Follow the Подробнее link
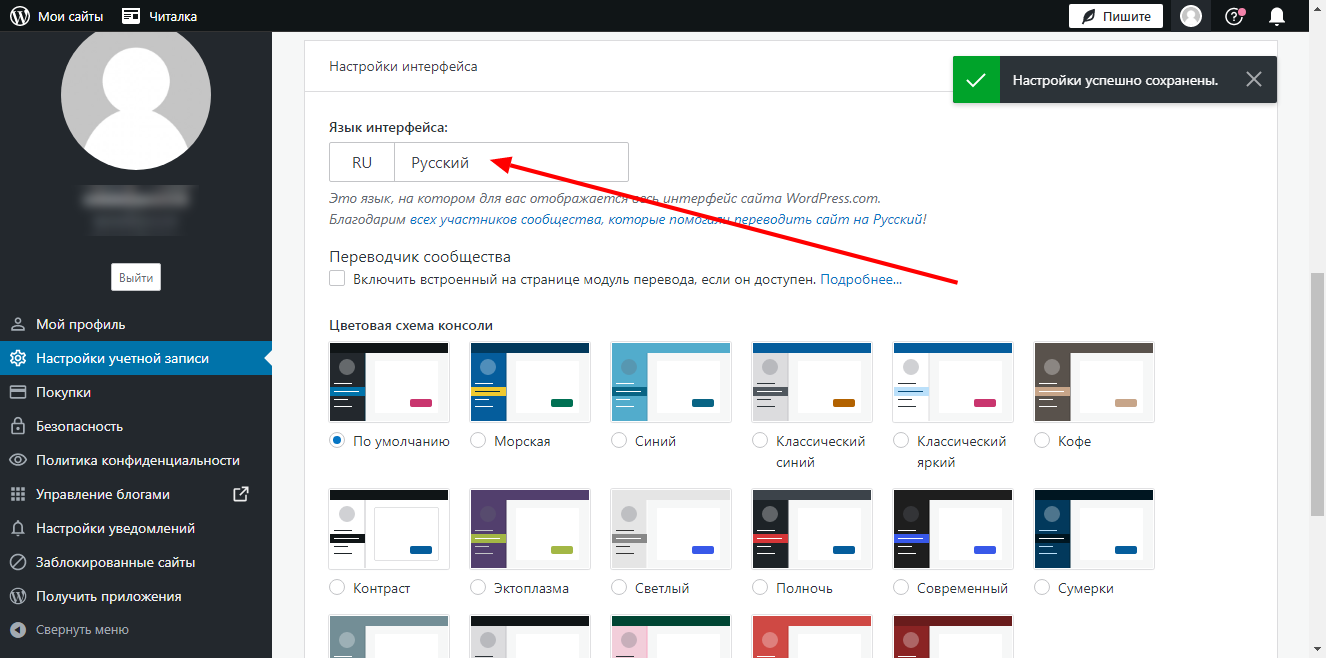Screen dimensions: 1326x658 click(x=861, y=279)
